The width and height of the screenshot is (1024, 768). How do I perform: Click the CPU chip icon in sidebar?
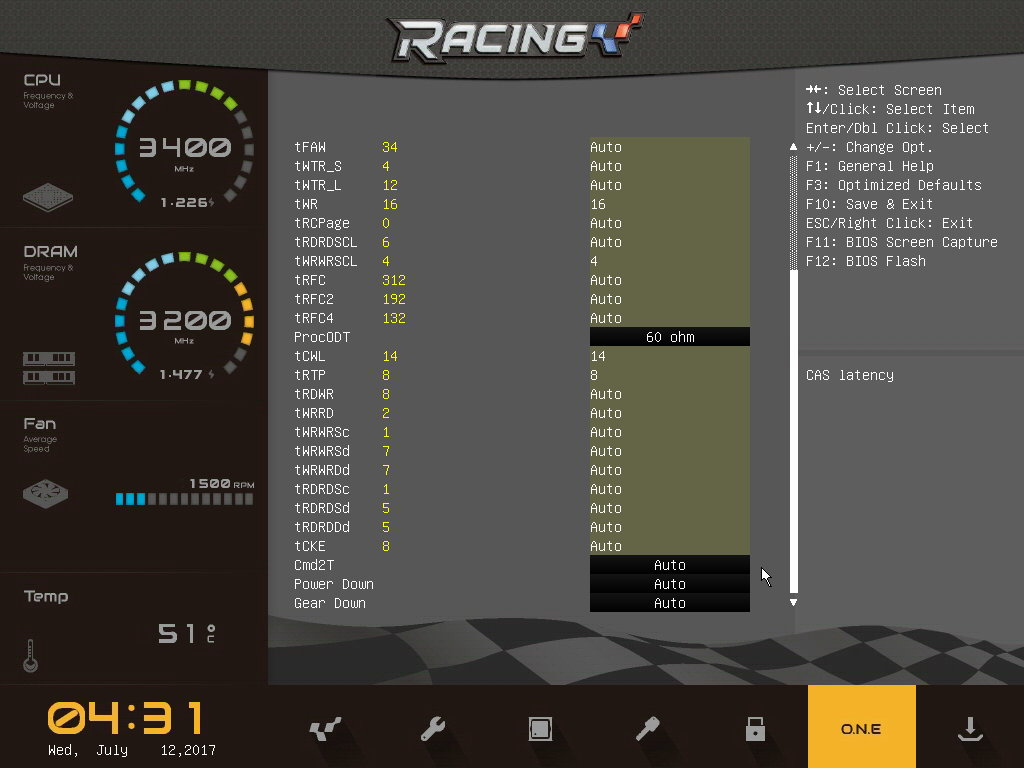48,196
